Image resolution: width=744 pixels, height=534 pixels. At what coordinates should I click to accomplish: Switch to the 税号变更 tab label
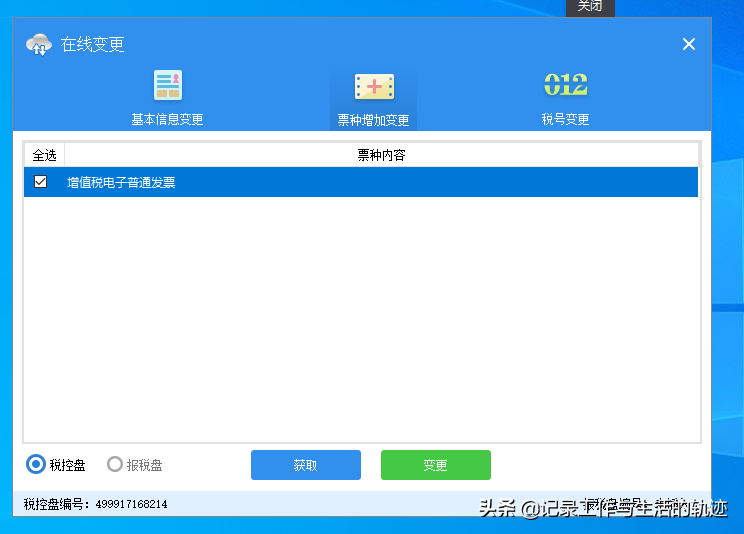pos(566,119)
